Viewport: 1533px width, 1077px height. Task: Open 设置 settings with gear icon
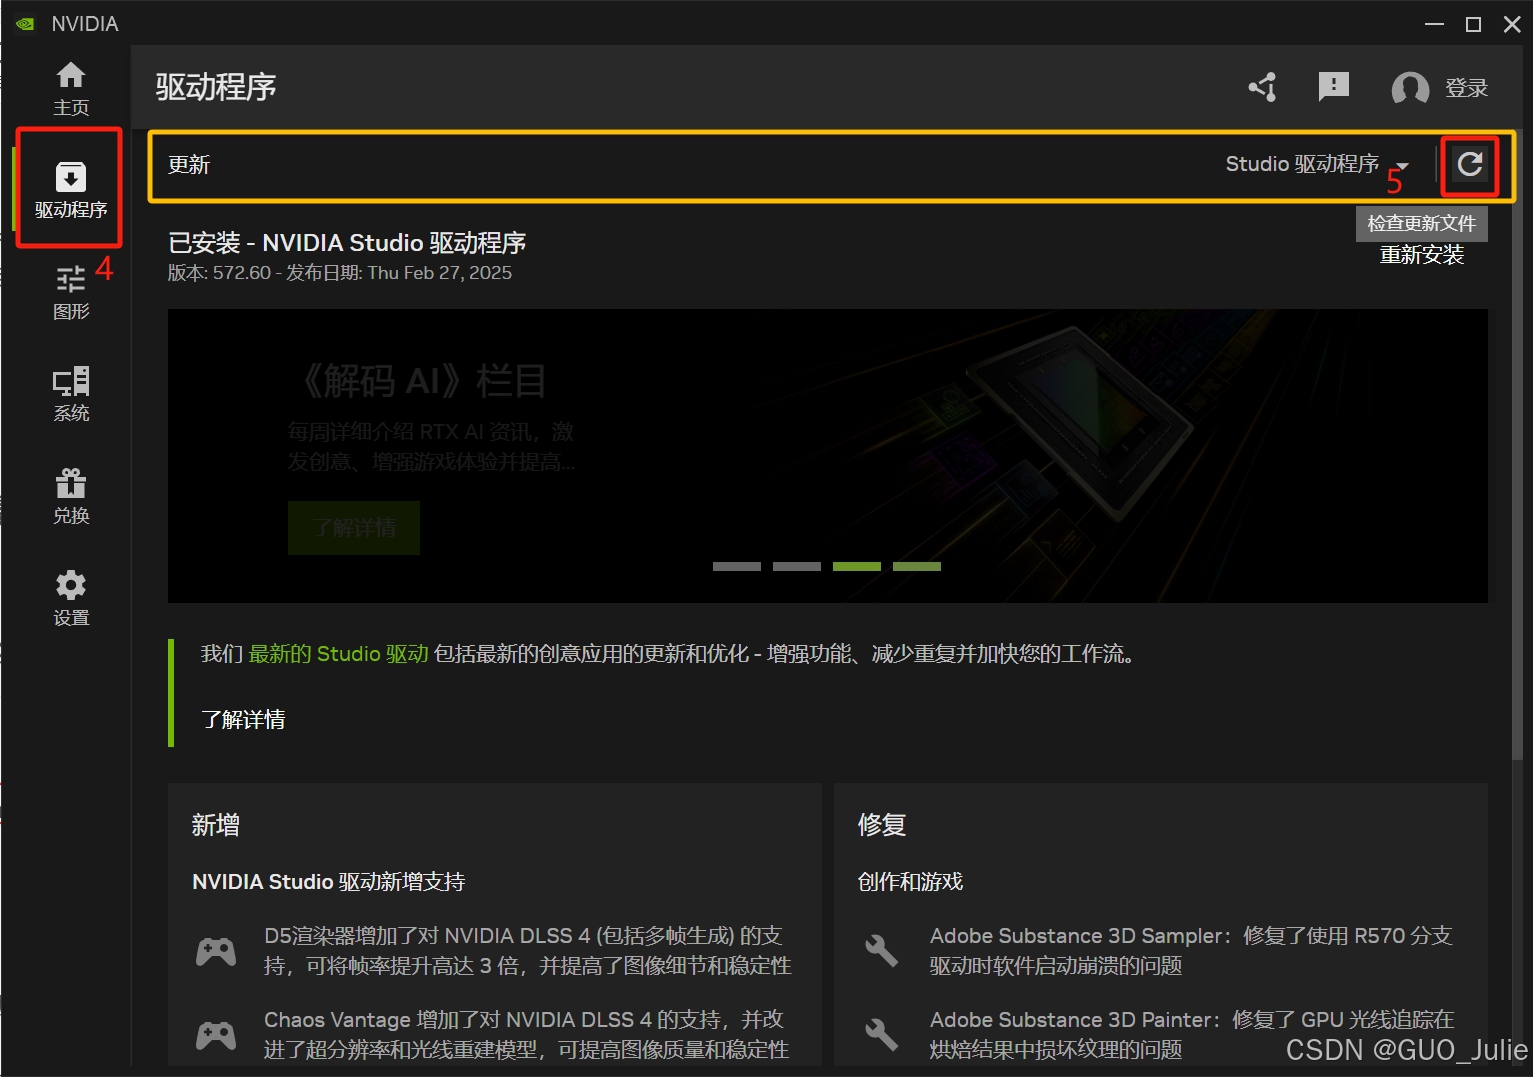click(71, 598)
